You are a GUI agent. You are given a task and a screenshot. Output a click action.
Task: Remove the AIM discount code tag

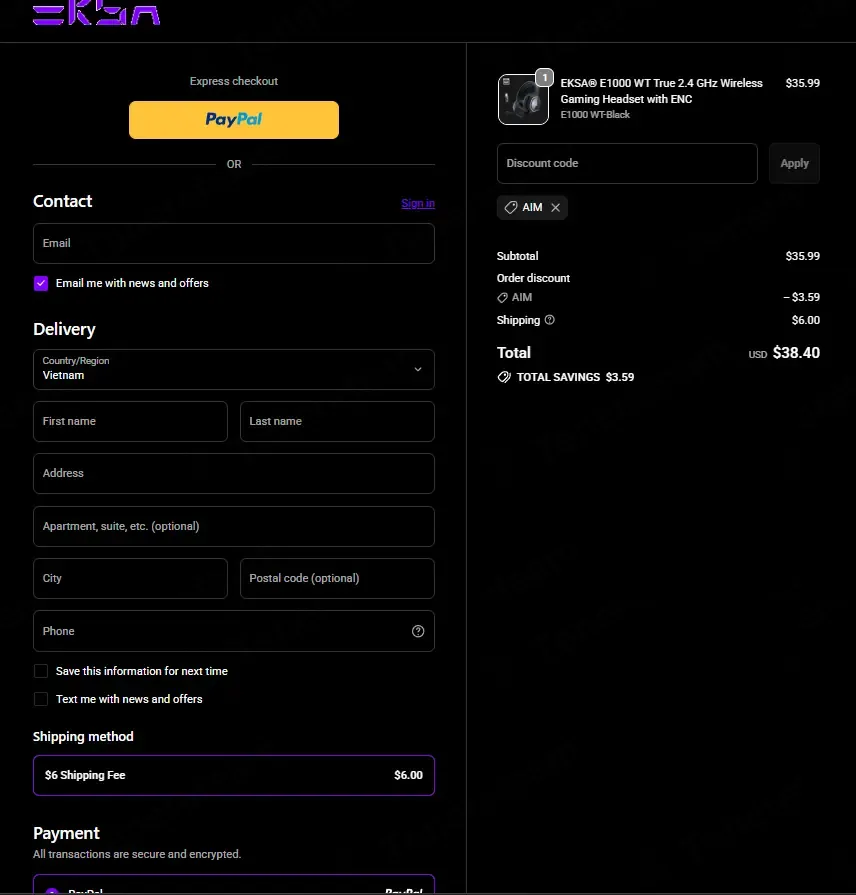(555, 208)
